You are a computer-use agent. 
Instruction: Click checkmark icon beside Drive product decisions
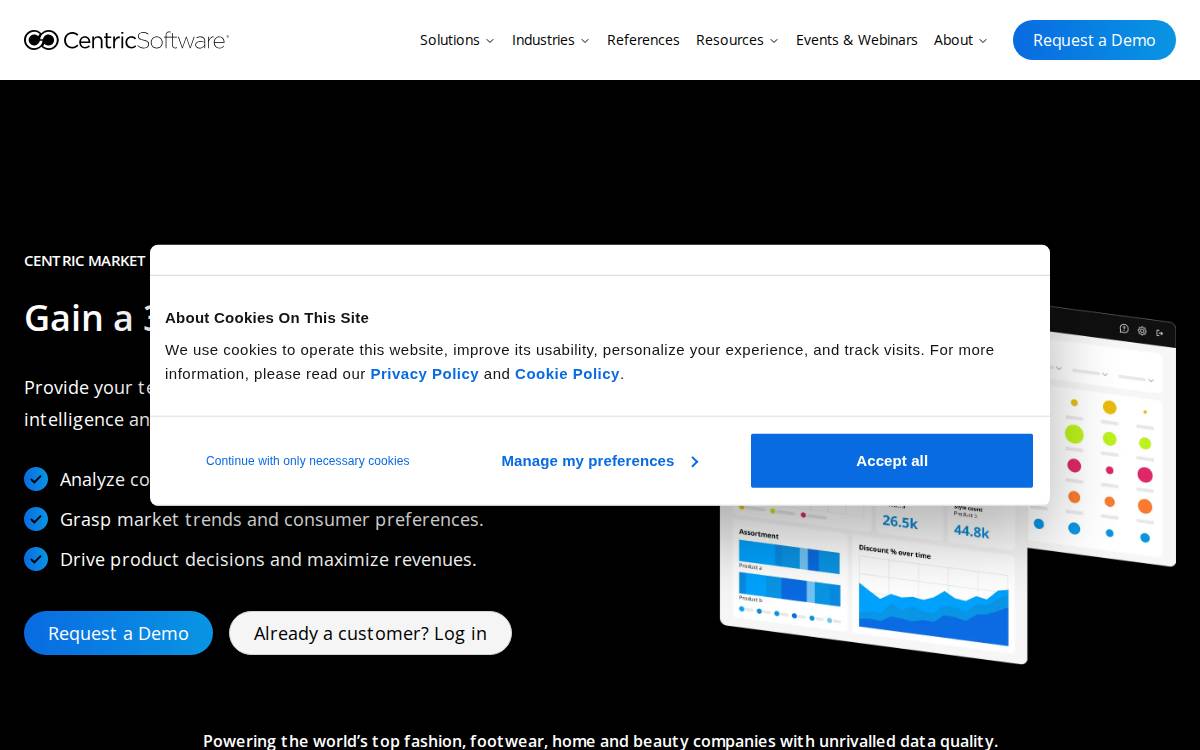coord(36,559)
